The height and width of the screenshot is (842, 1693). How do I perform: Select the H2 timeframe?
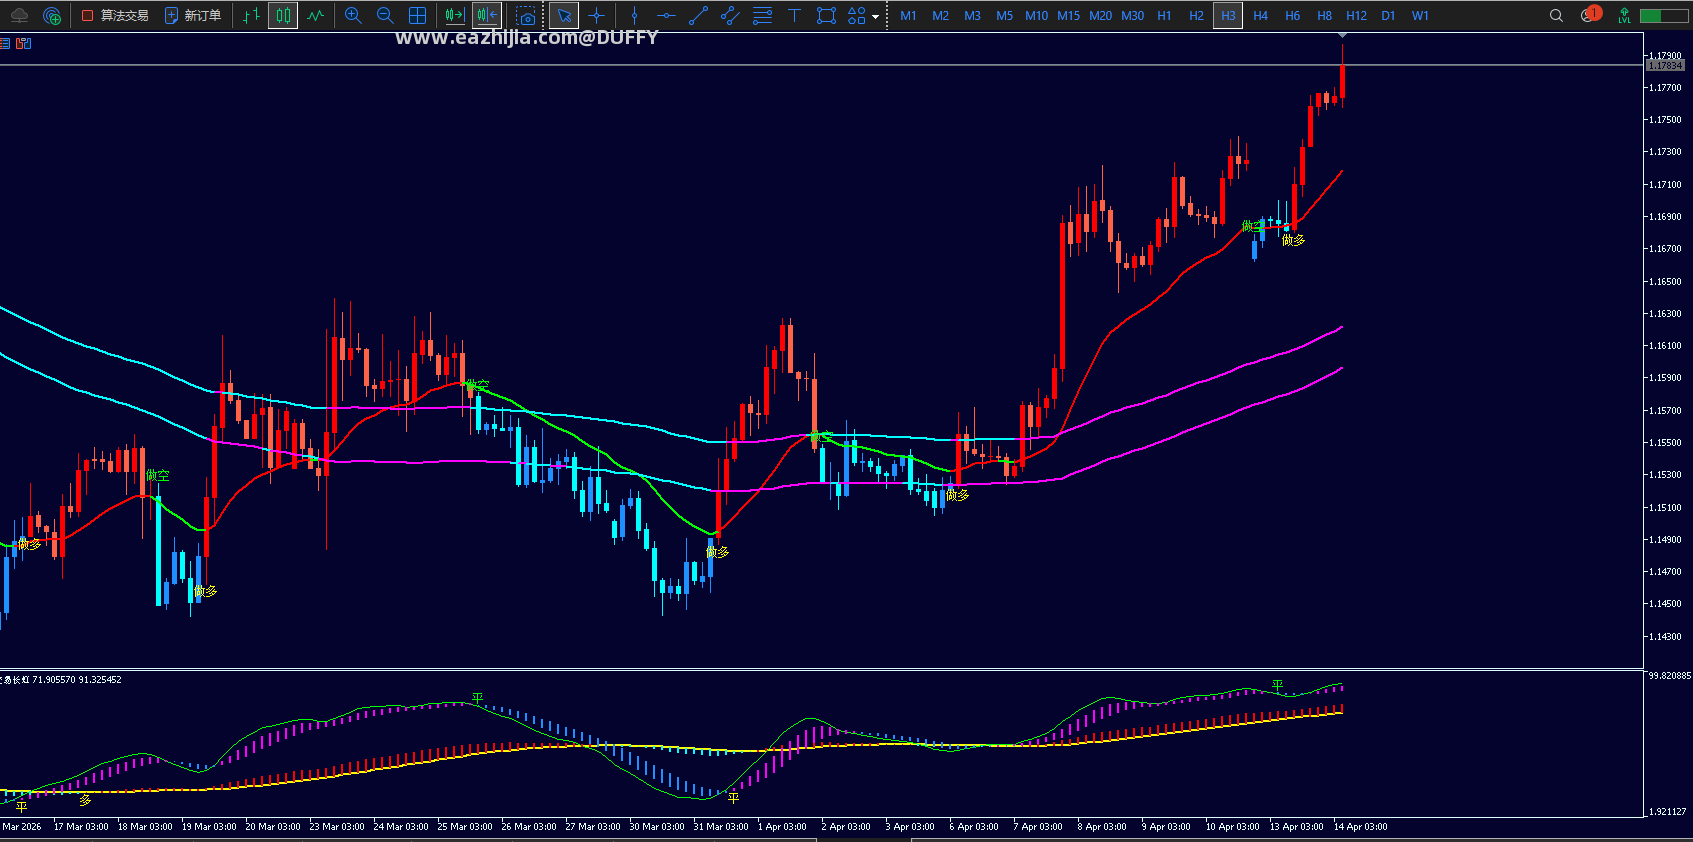pos(1196,15)
